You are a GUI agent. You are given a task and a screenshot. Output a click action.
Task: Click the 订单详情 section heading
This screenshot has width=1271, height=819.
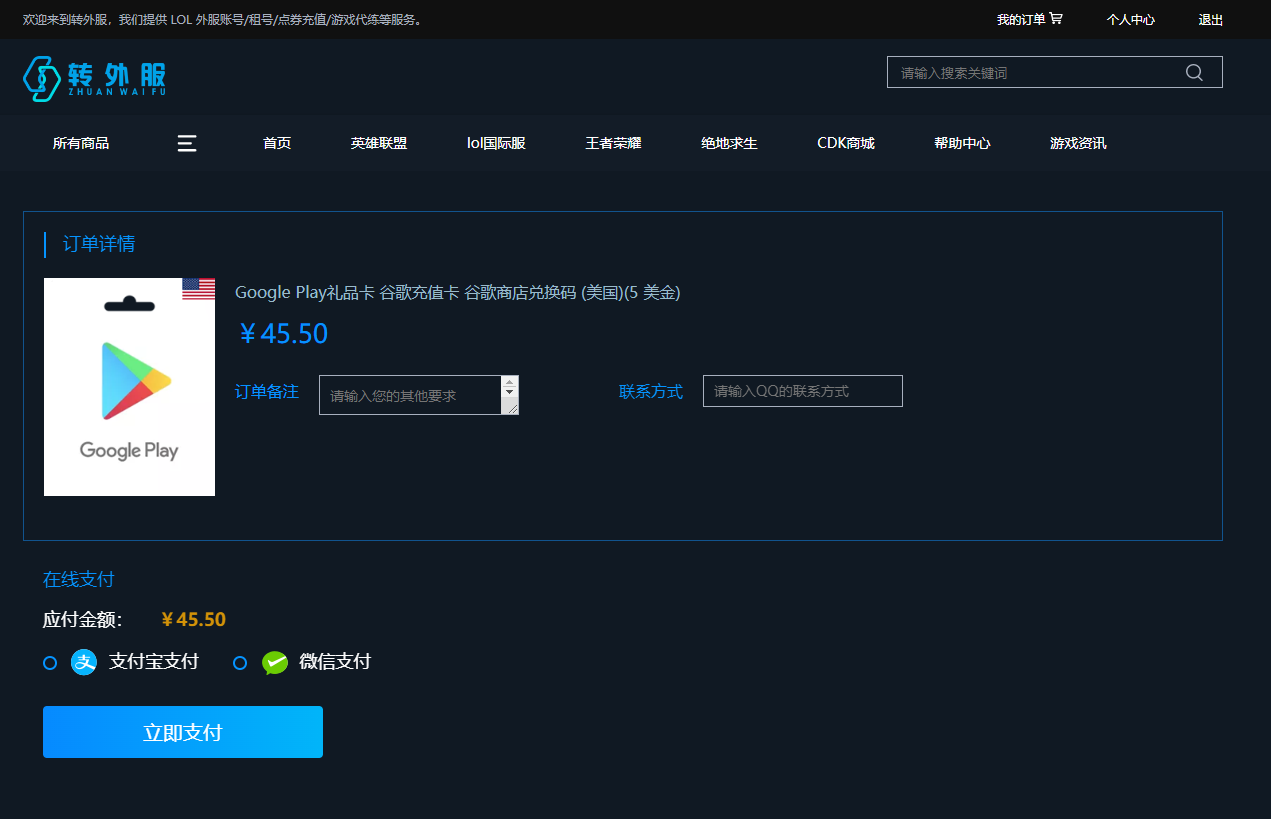(99, 244)
